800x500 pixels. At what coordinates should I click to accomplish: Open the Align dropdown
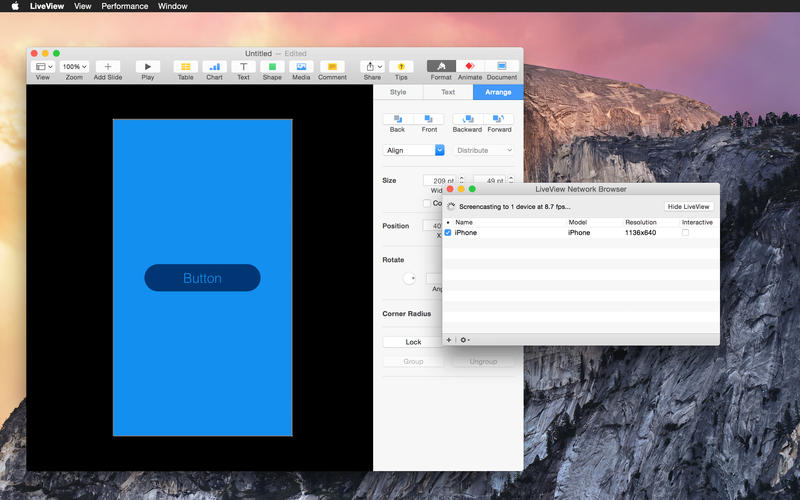pyautogui.click(x=414, y=150)
